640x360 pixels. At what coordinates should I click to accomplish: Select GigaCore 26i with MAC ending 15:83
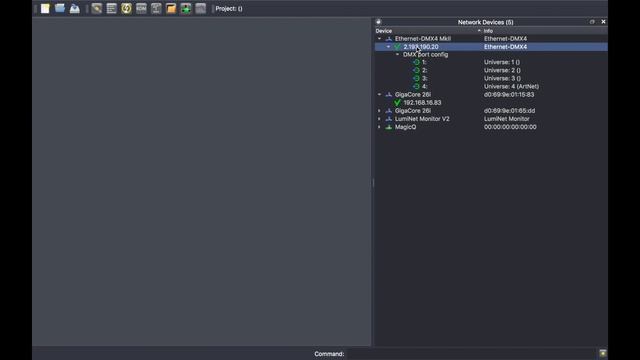pos(491,95)
